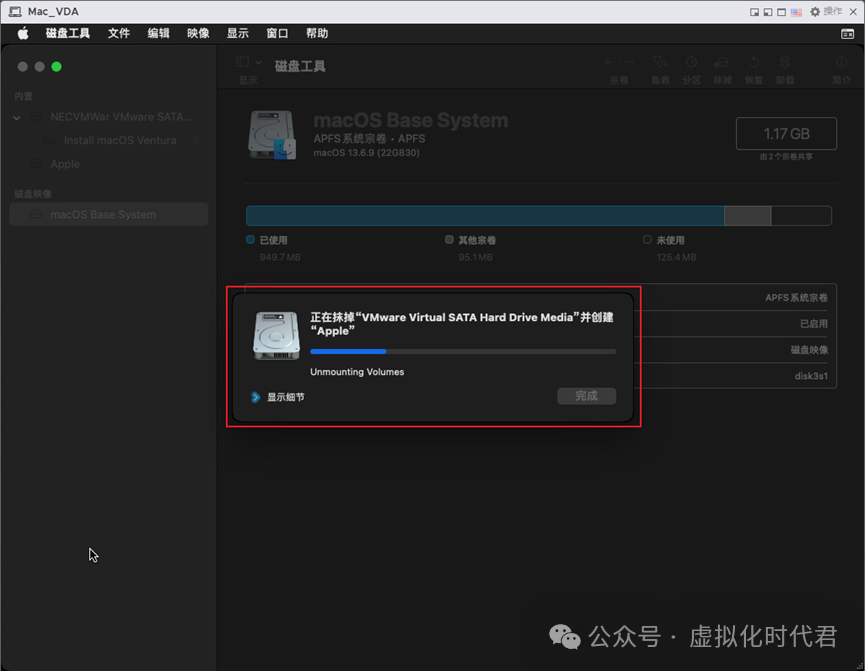
Task: Click the '95.1 MB' other volumes value
Action: (476, 257)
